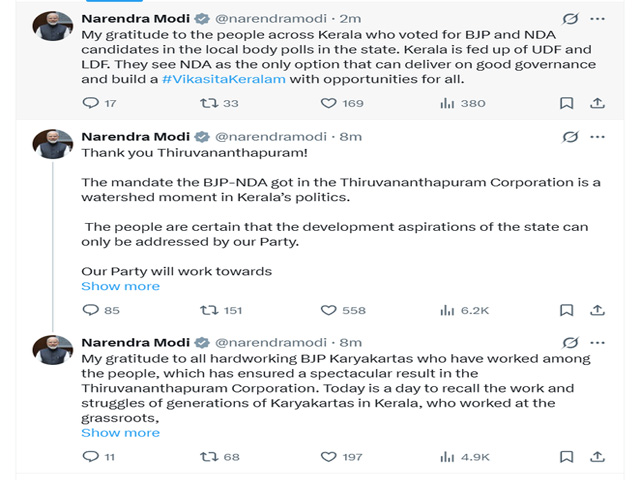
Task: Bookmark the first tweet about Kerala polls
Action: click(566, 103)
